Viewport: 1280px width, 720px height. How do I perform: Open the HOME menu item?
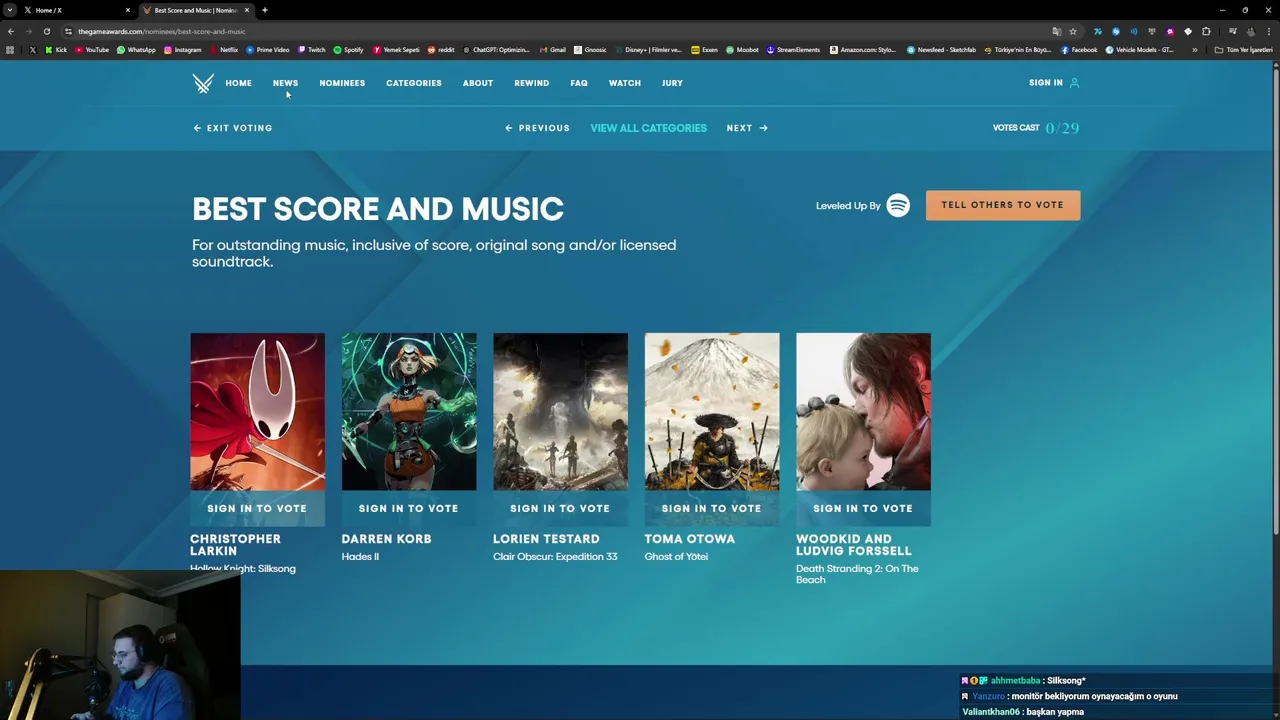pos(238,83)
